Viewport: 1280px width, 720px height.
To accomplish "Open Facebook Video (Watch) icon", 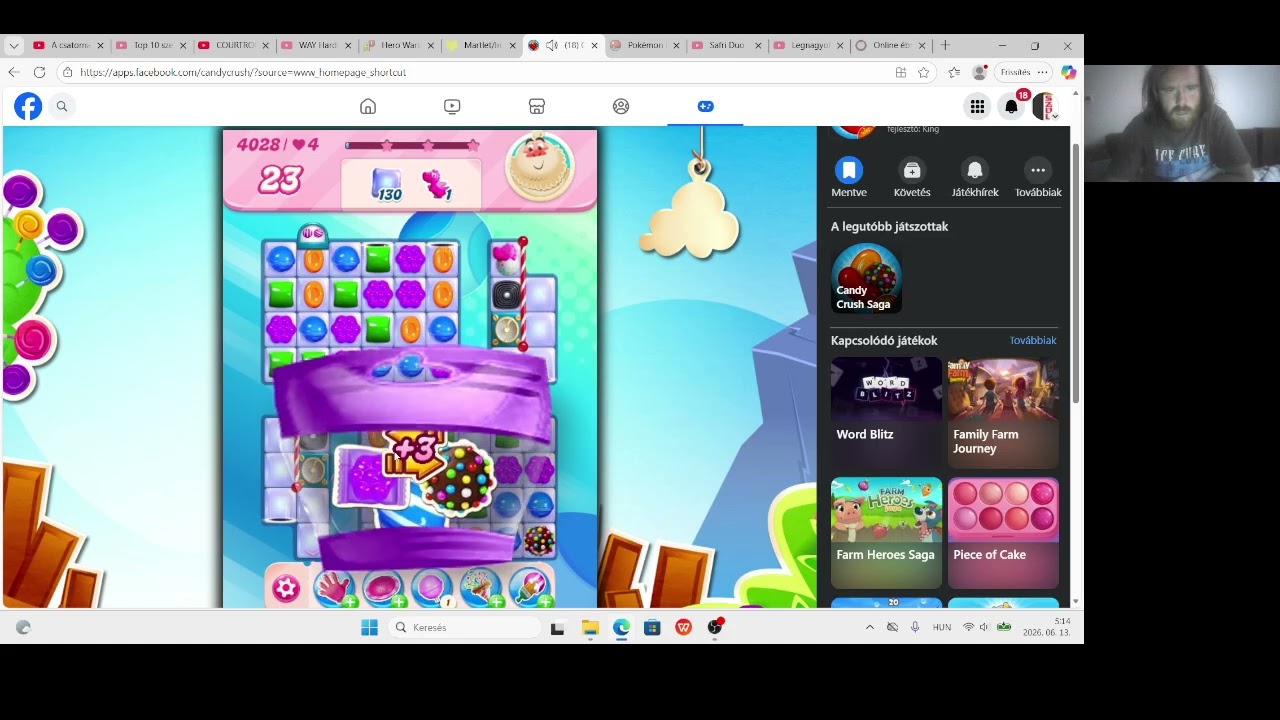I will point(452,106).
